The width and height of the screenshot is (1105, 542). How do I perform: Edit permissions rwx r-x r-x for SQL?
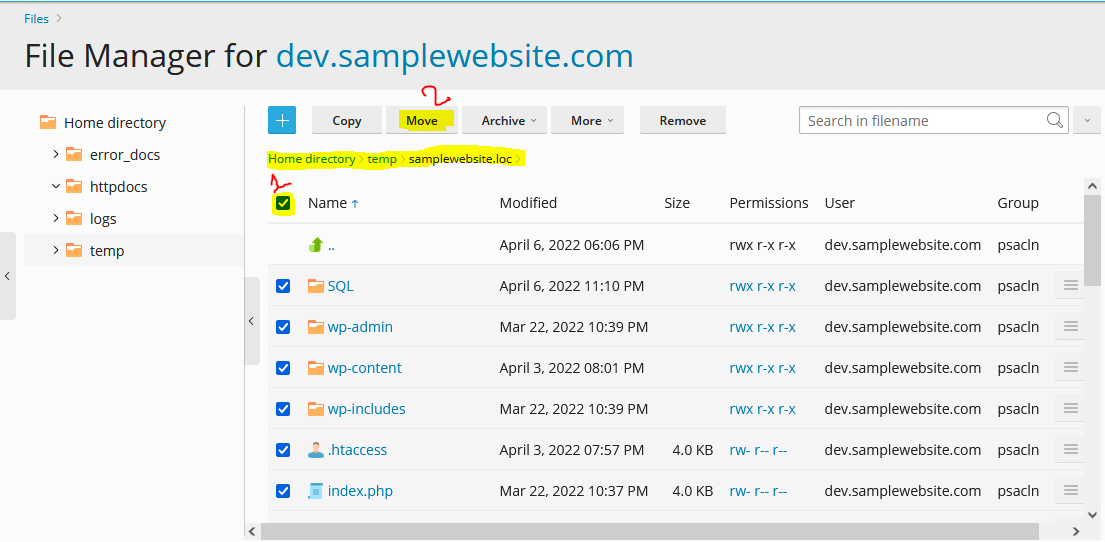[763, 286]
